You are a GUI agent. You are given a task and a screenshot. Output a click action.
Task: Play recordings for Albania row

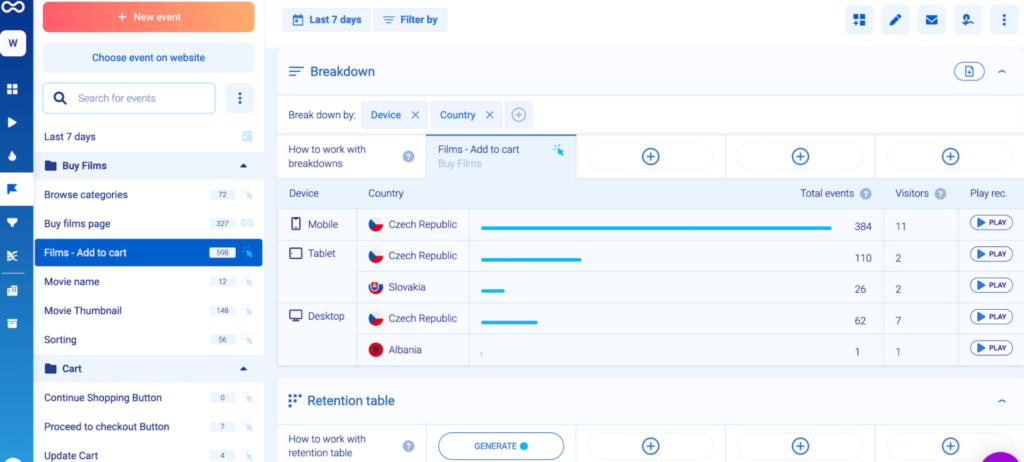tap(991, 348)
